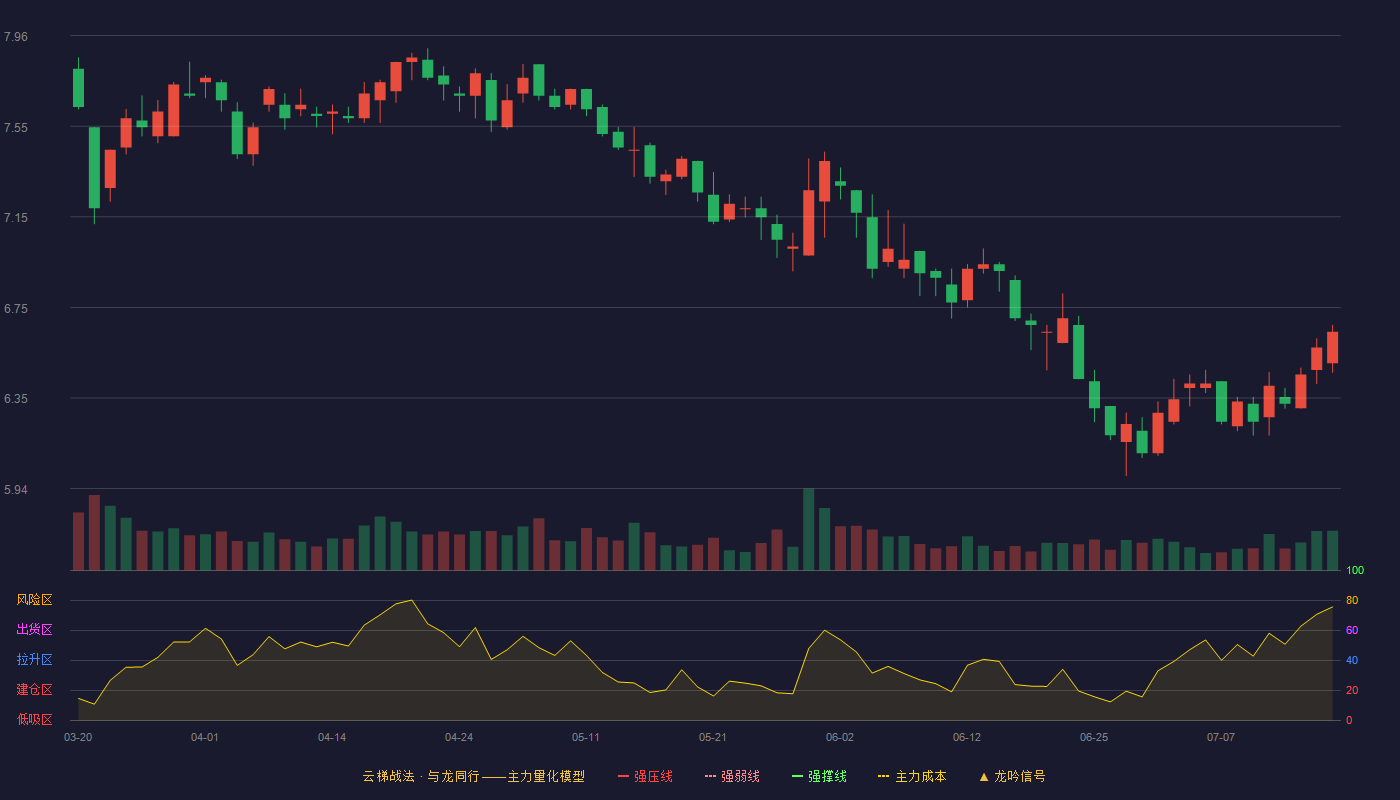Click the magenta 60 indicator axis value
The height and width of the screenshot is (800, 1400).
click(1352, 630)
